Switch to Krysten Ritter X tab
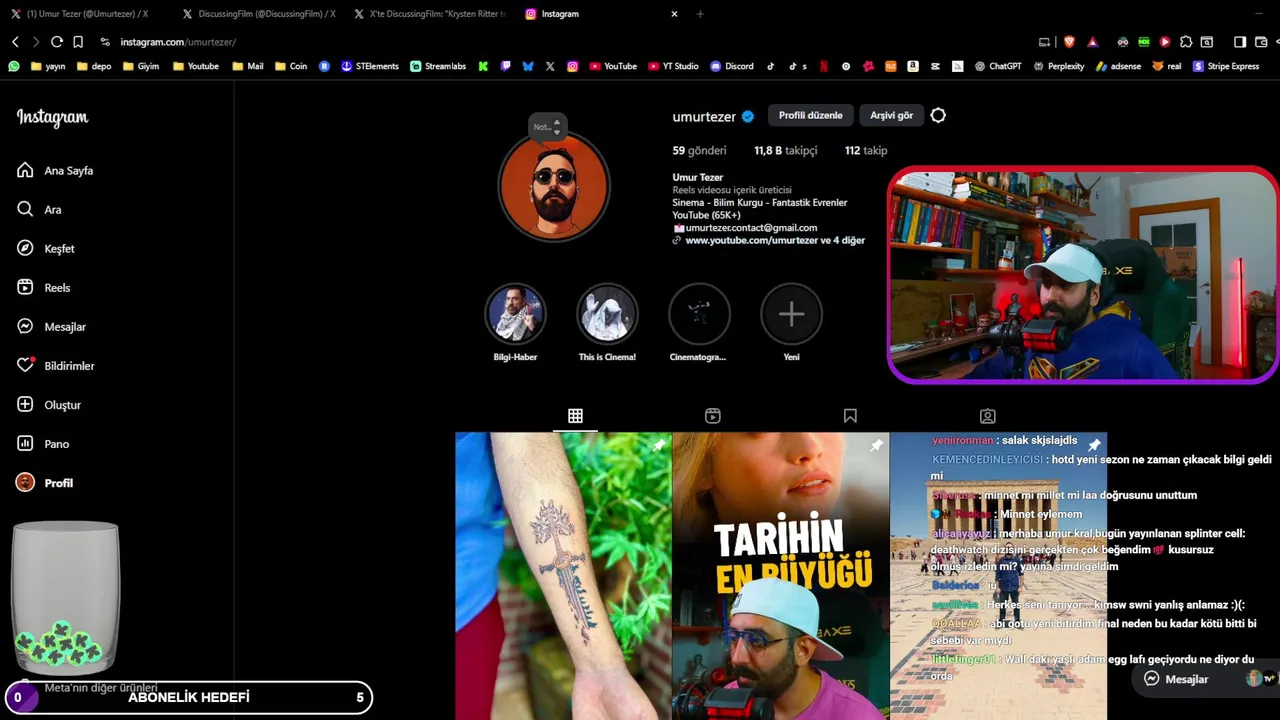The height and width of the screenshot is (720, 1280). pyautogui.click(x=430, y=14)
